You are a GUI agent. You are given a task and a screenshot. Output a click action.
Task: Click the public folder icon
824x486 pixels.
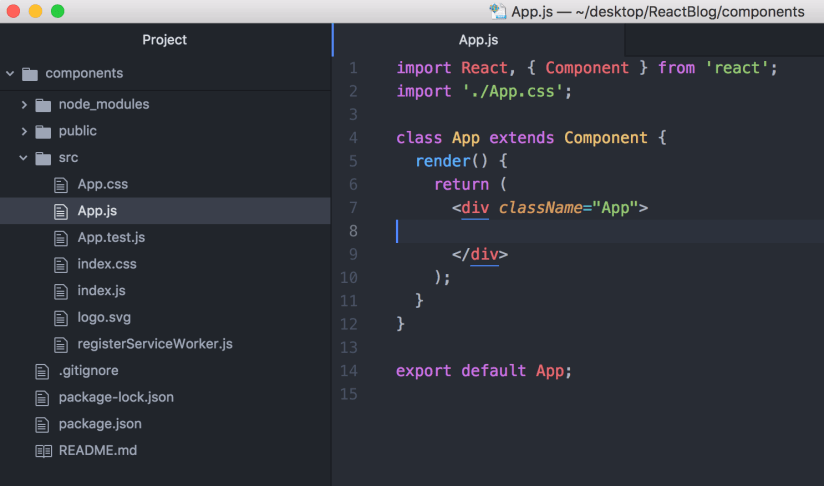[x=42, y=132]
